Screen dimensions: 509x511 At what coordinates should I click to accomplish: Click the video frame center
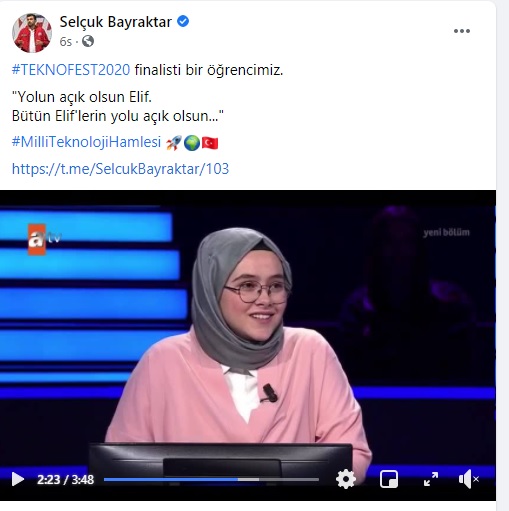248,345
